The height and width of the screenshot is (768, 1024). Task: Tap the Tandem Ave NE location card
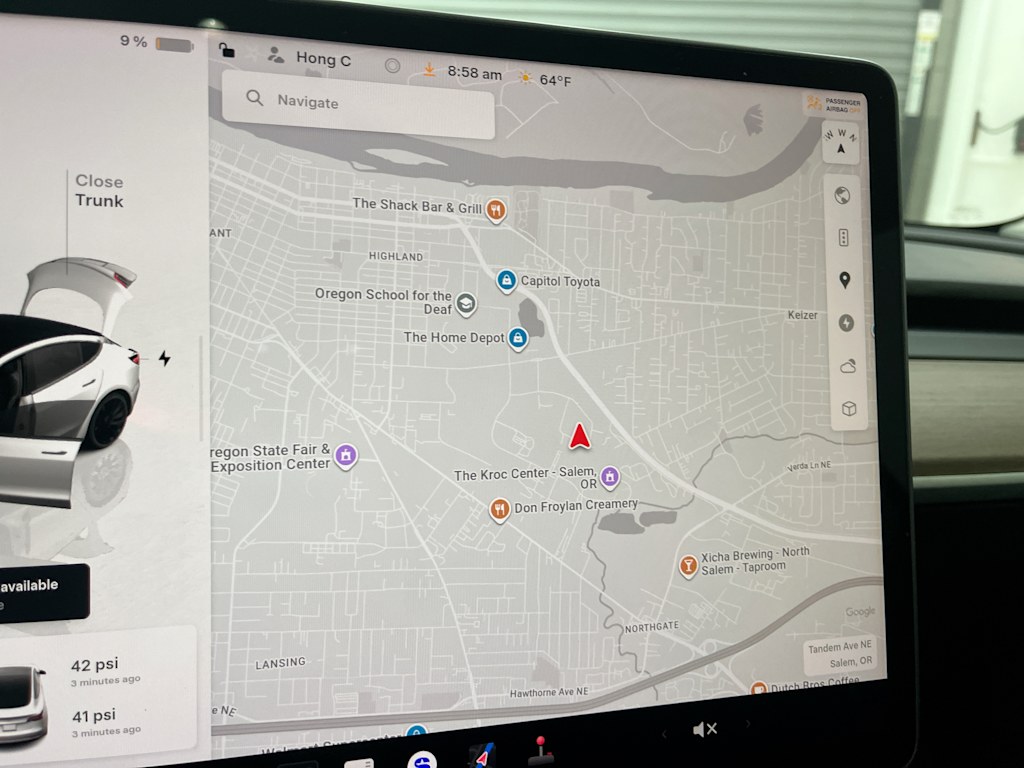[x=839, y=654]
